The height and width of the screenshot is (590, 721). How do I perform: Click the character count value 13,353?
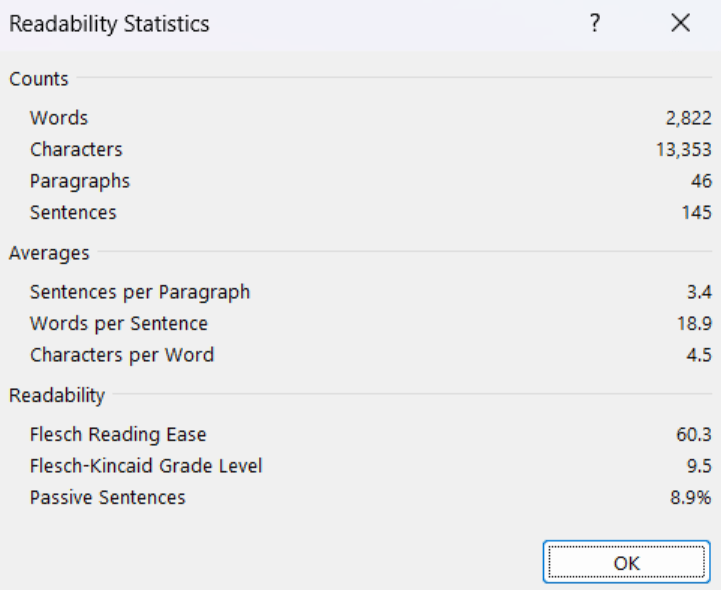(684, 149)
